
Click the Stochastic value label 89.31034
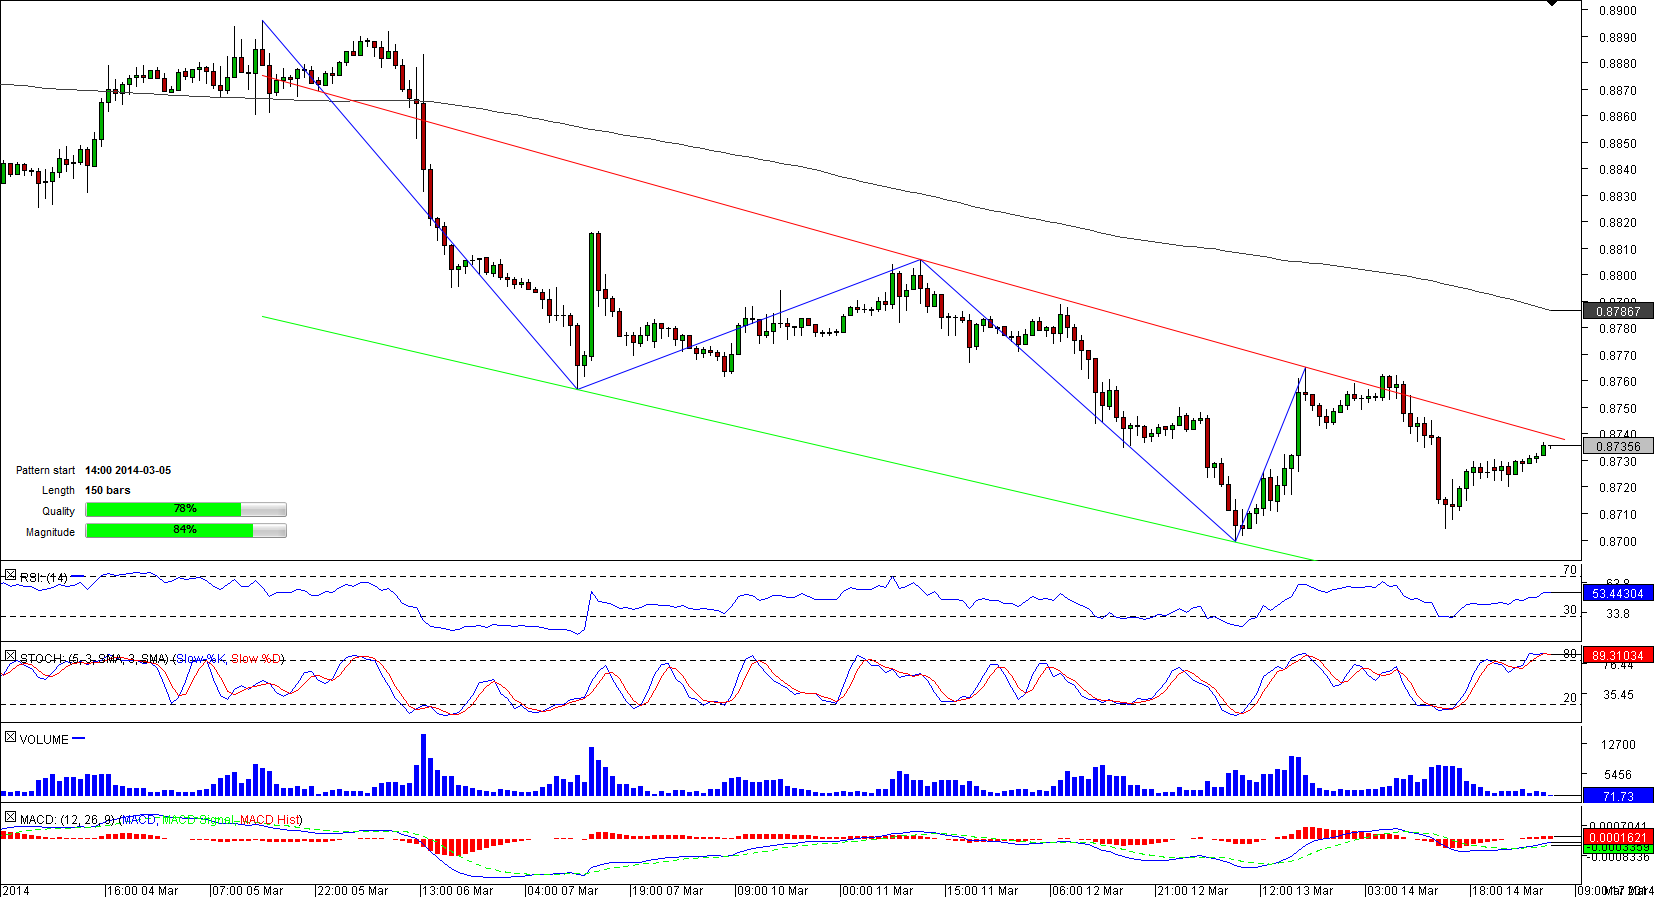(x=1618, y=656)
